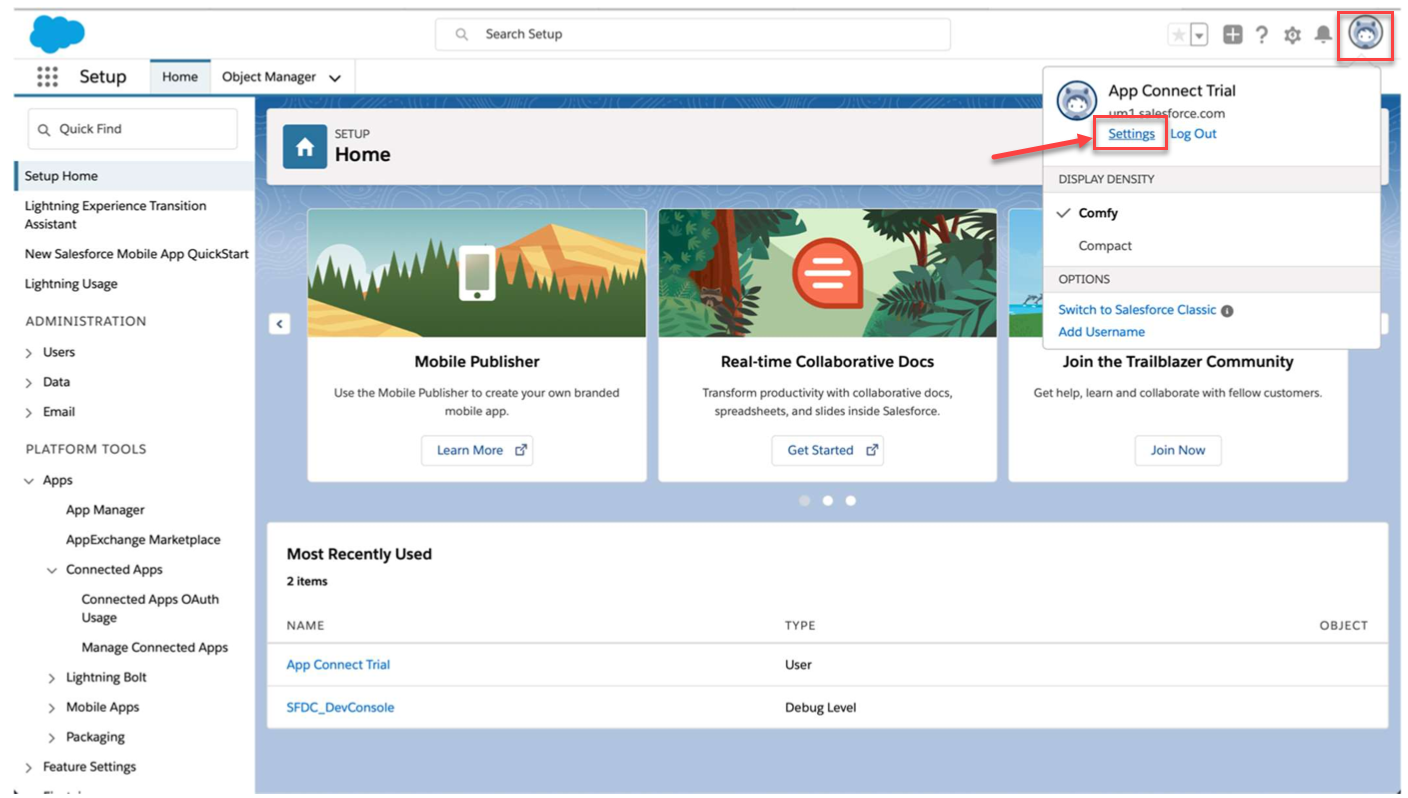Click the Settings link in profile menu
This screenshot has width=1408, height=798.
pos(1131,134)
